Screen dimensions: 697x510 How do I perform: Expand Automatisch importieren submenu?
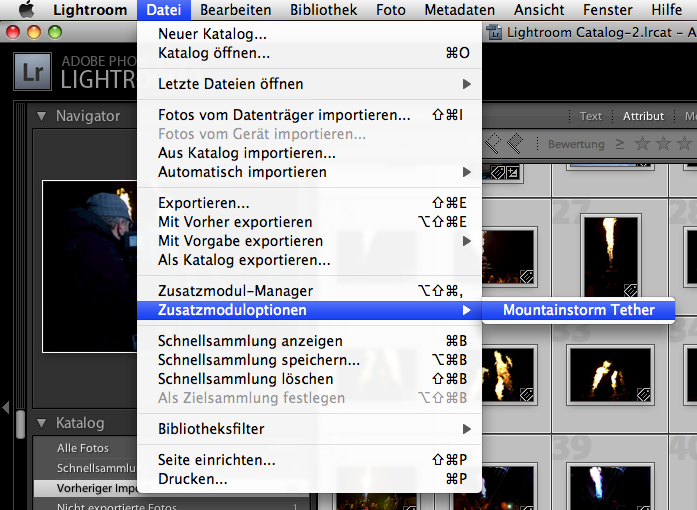click(x=309, y=172)
